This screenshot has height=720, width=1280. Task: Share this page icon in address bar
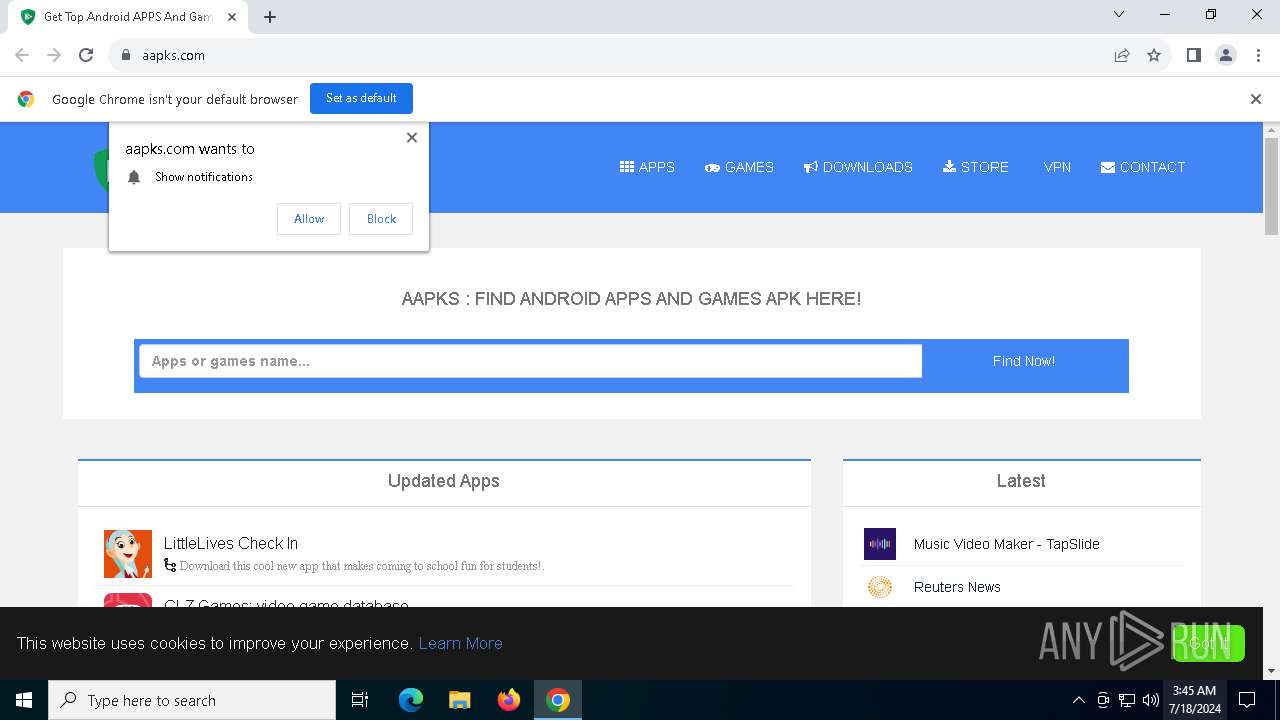(1122, 55)
